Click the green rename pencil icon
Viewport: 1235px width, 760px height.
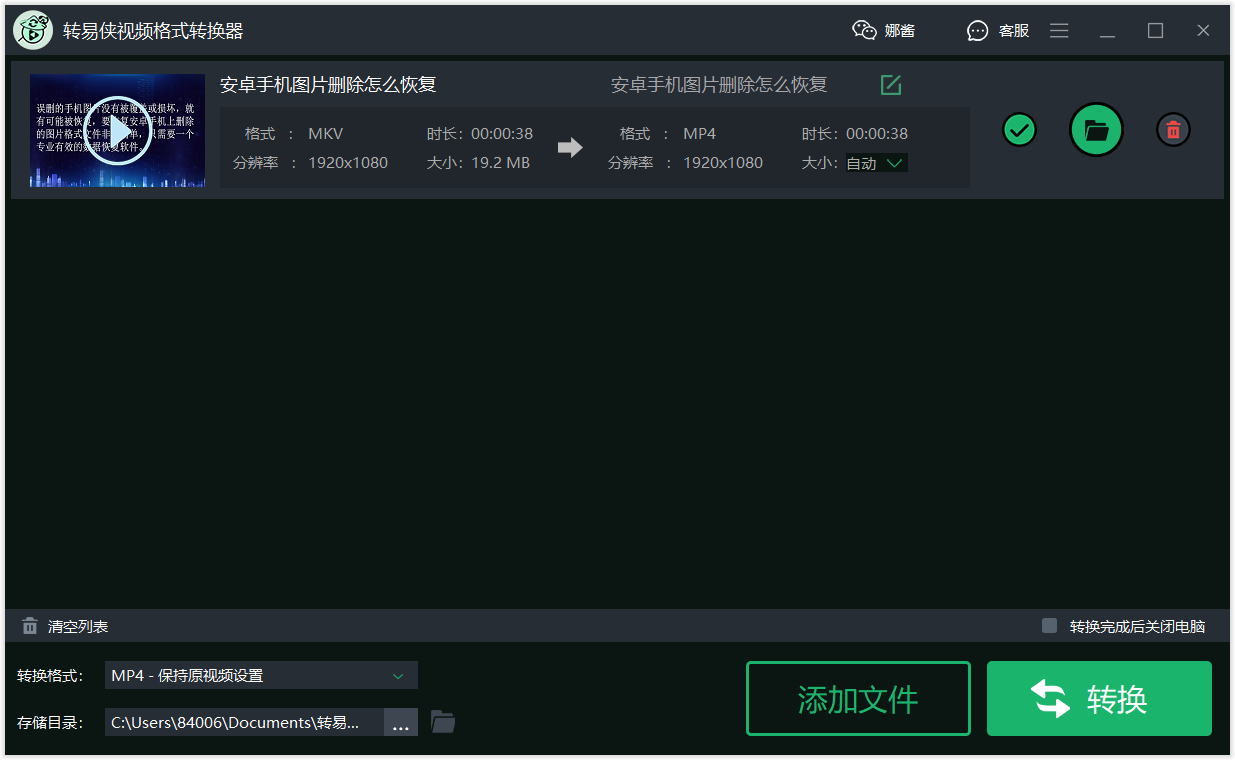click(x=890, y=85)
